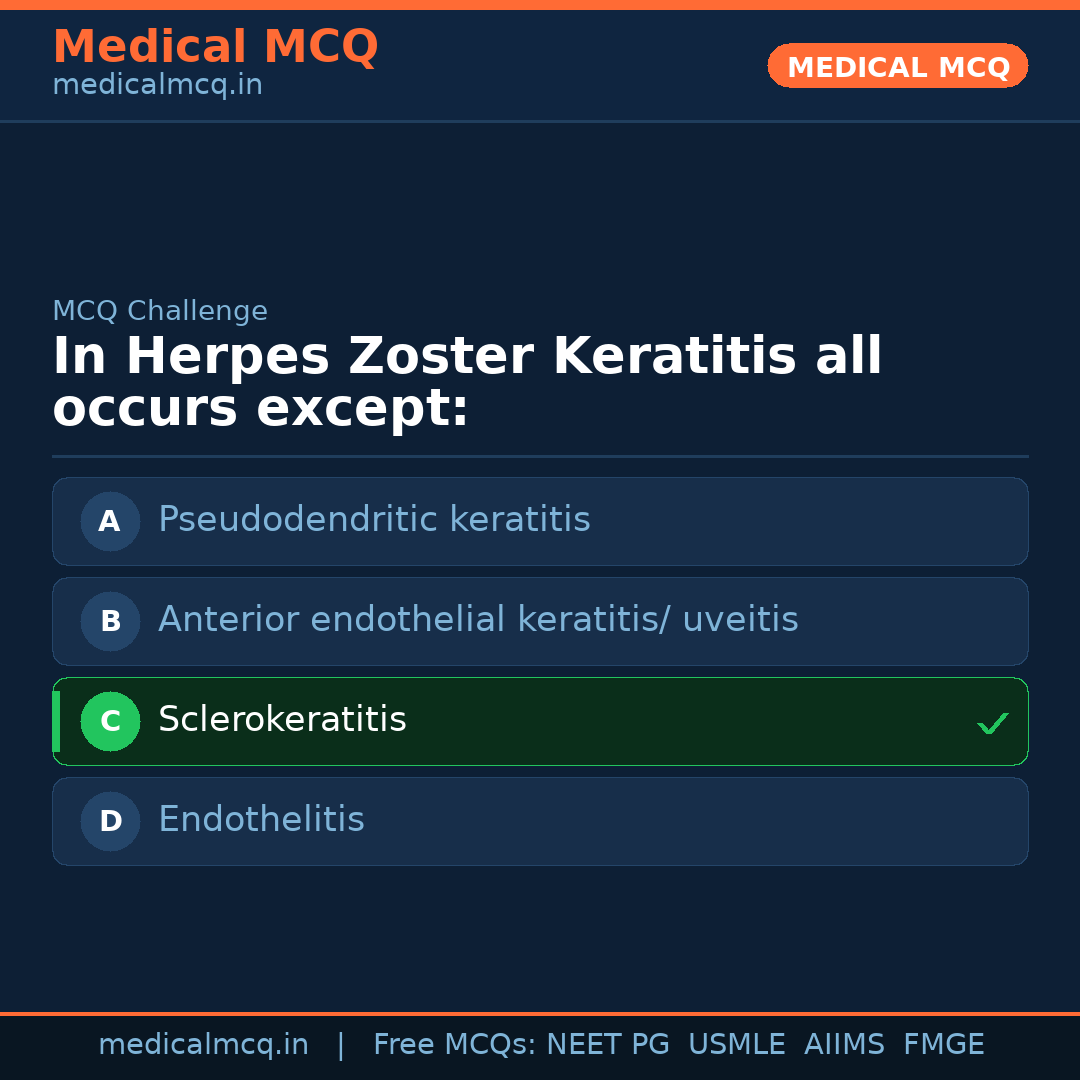The height and width of the screenshot is (1080, 1080).
Task: Click the letter A option circle
Action: tap(110, 521)
